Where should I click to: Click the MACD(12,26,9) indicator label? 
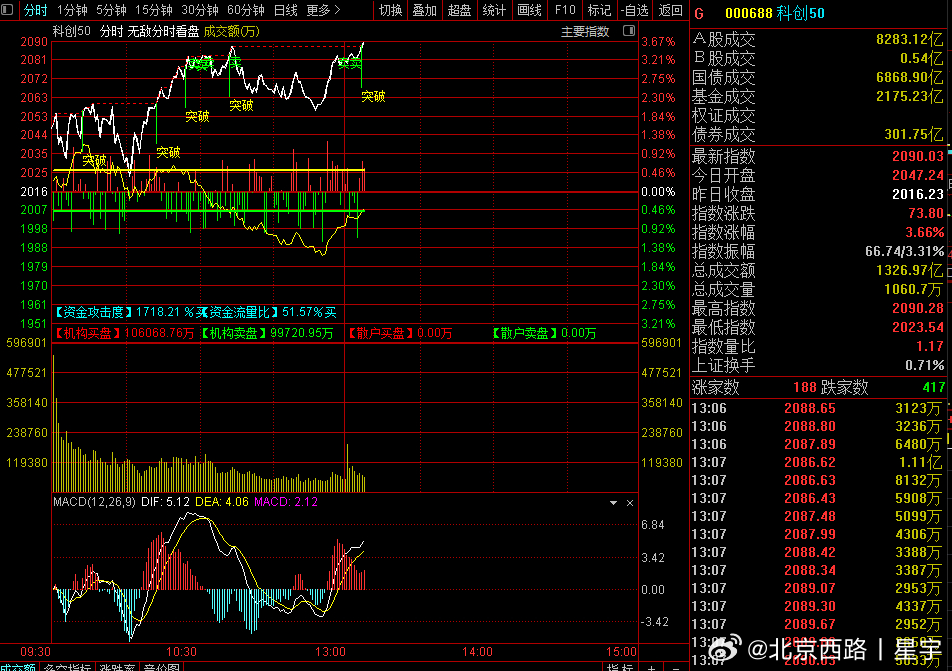[94, 502]
